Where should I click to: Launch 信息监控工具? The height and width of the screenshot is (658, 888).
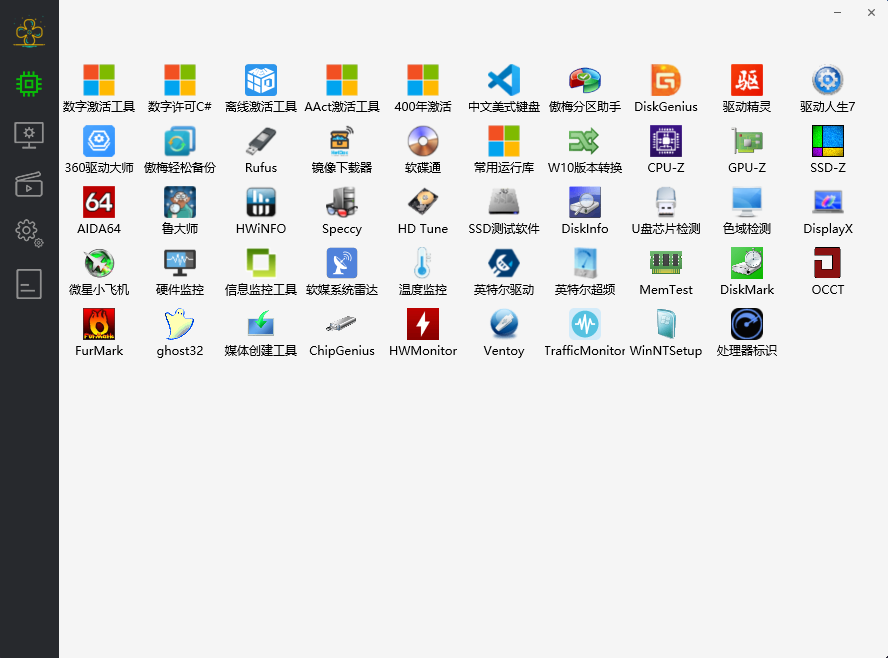pyautogui.click(x=261, y=272)
